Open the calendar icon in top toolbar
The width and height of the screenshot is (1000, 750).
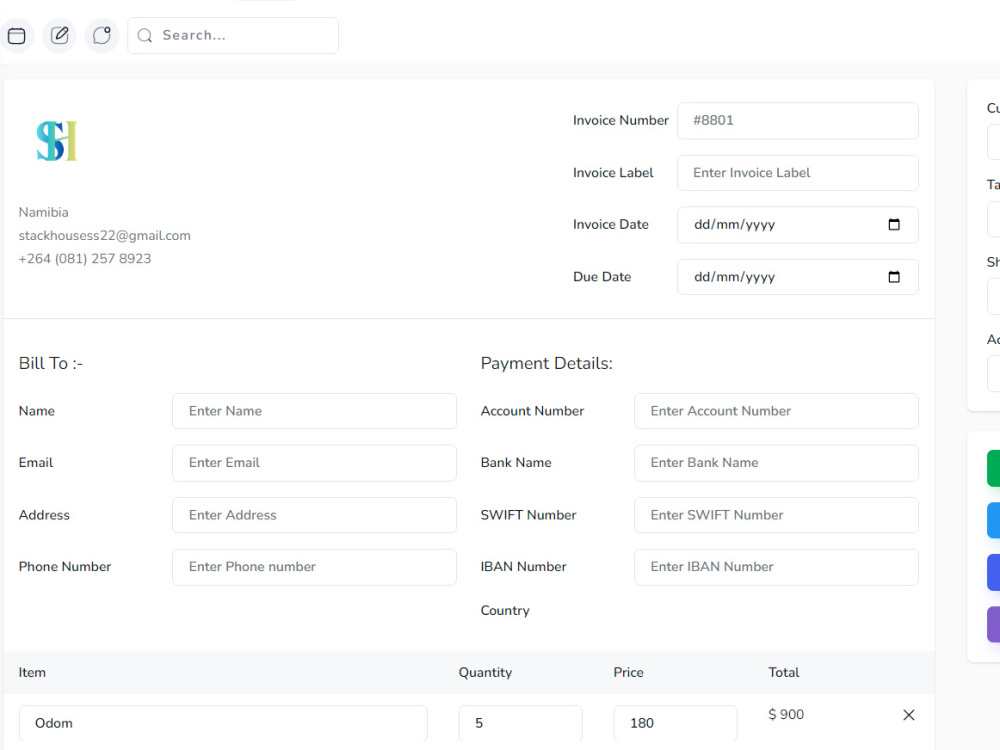pyautogui.click(x=17, y=36)
